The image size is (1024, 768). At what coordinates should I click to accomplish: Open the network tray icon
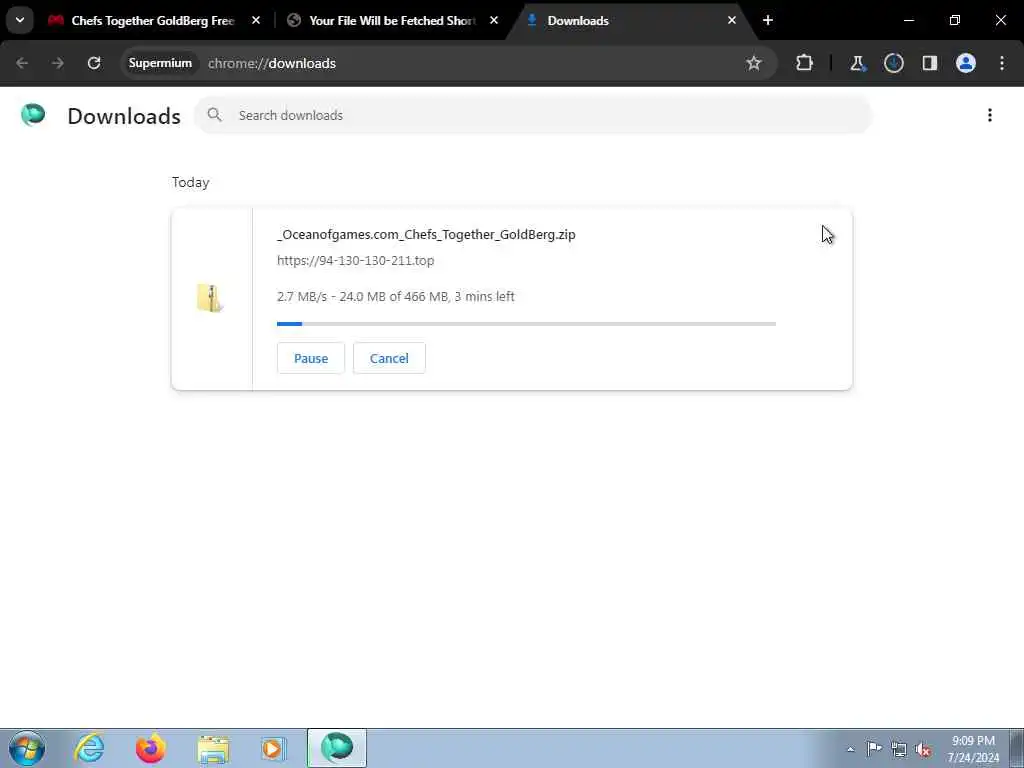(899, 749)
